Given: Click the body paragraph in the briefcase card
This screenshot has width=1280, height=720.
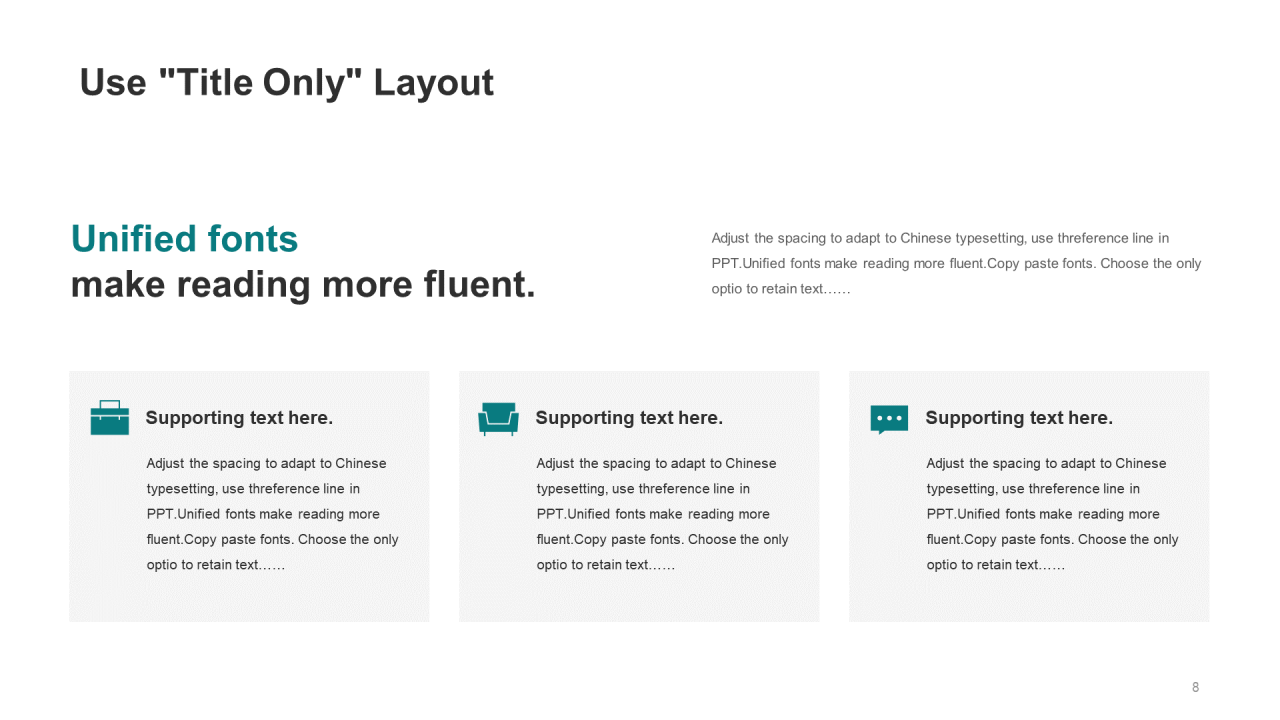Looking at the screenshot, I should pos(272,514).
